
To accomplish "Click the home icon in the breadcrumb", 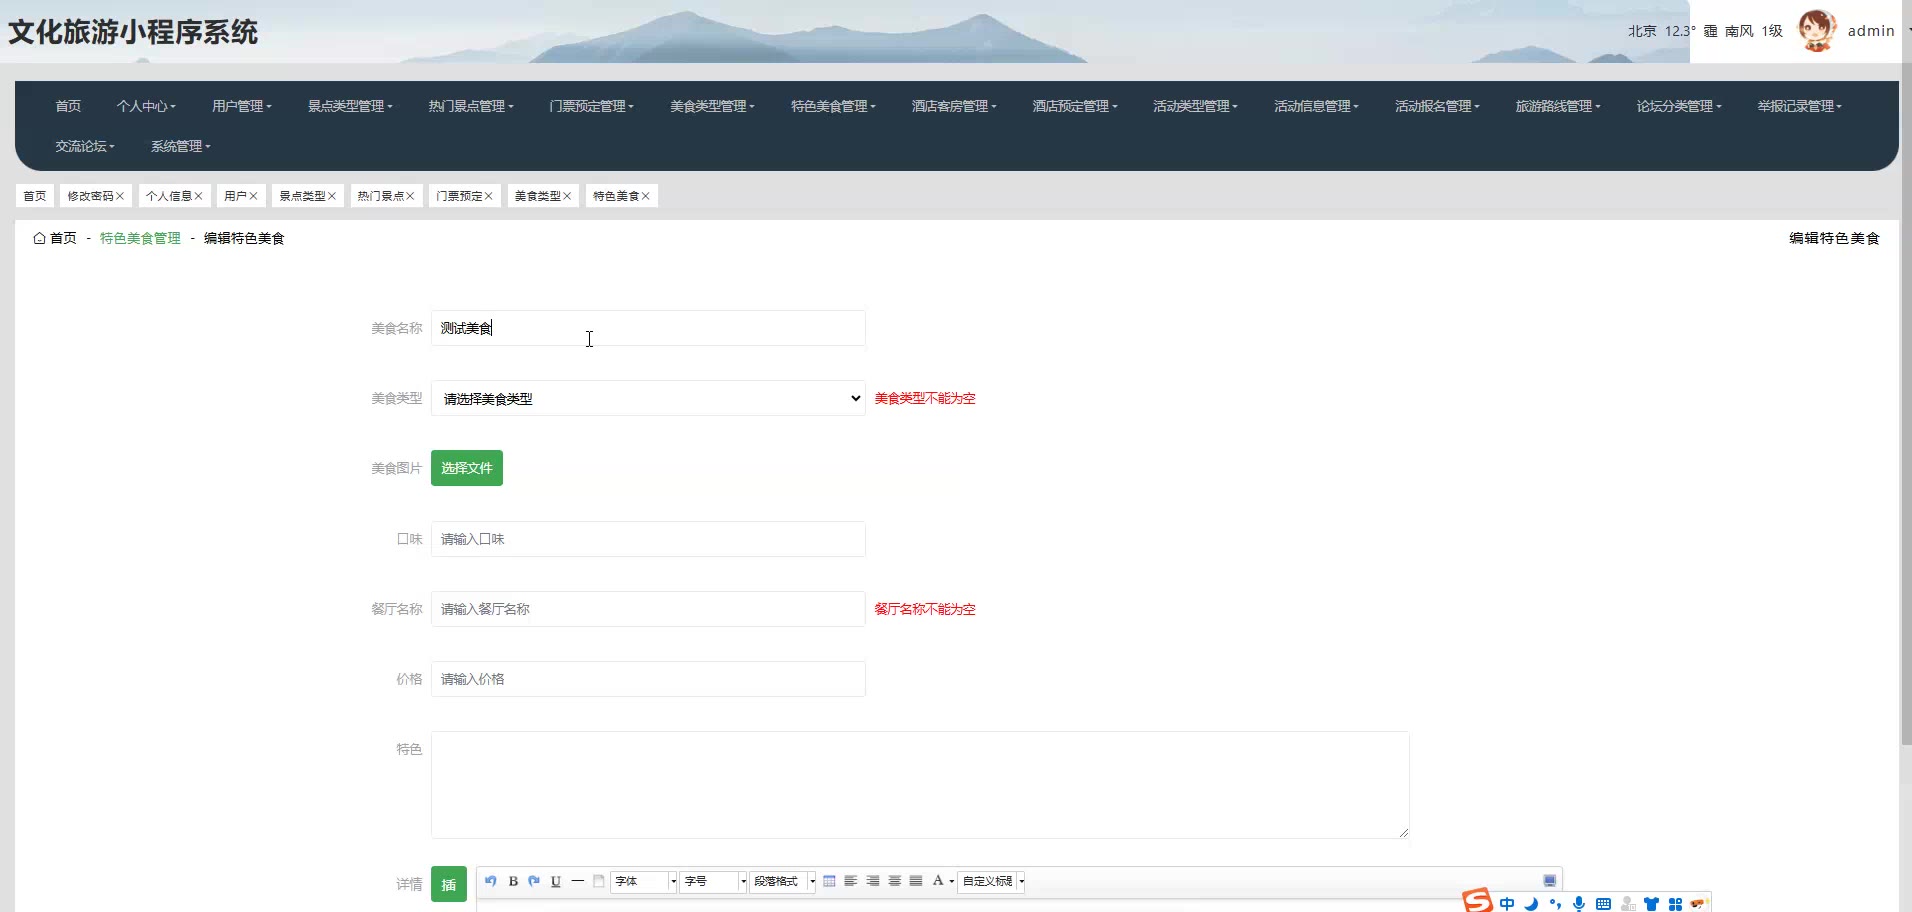I will pos(39,238).
